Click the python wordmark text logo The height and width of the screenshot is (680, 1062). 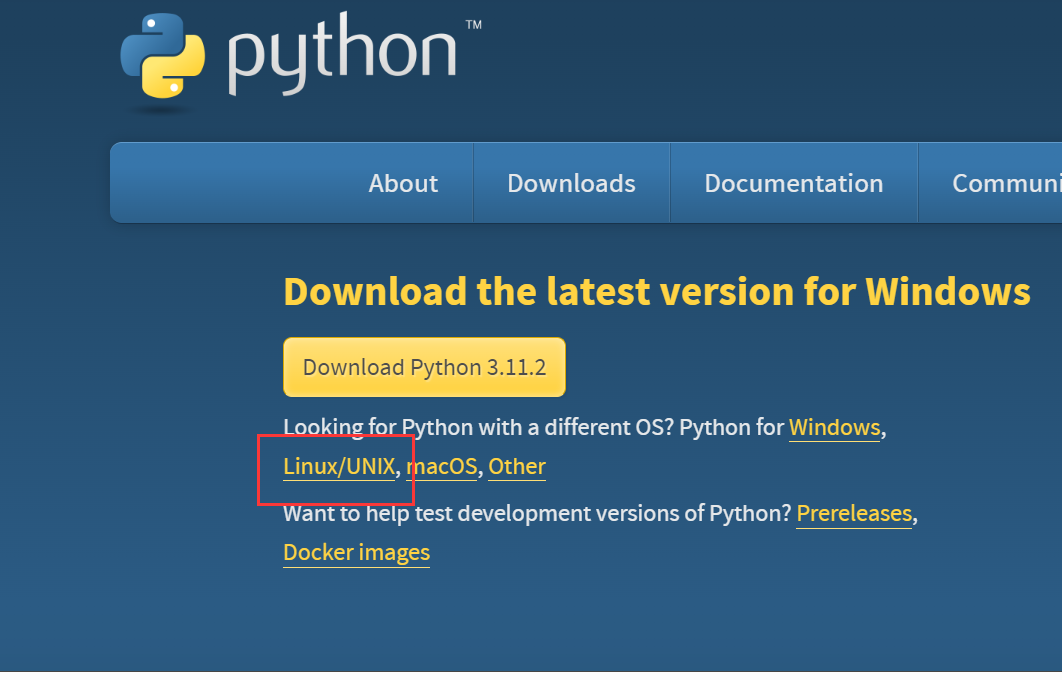(x=342, y=54)
